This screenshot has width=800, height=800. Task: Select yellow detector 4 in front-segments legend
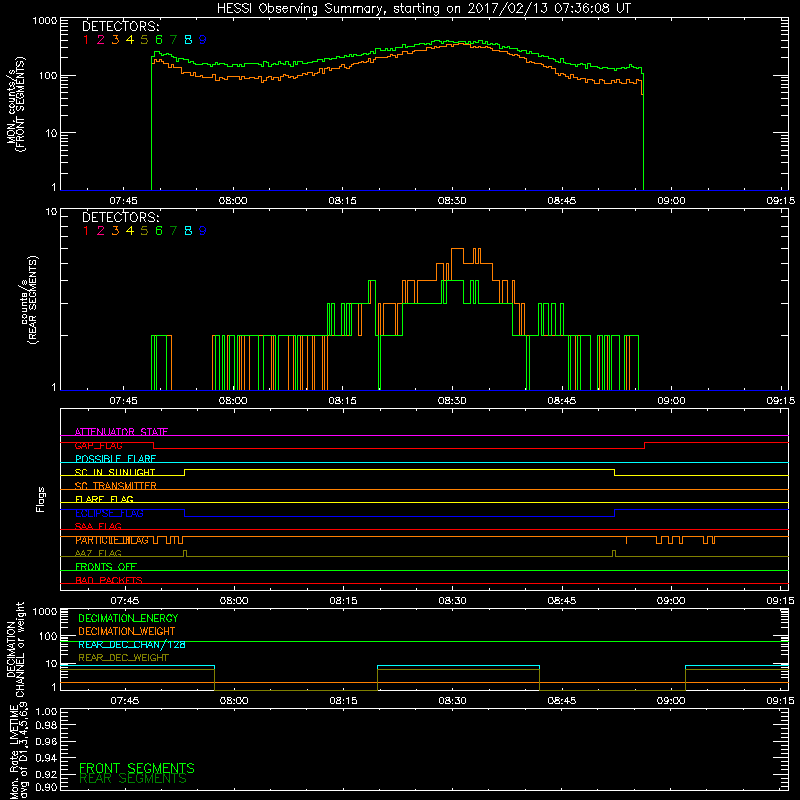pos(130,40)
